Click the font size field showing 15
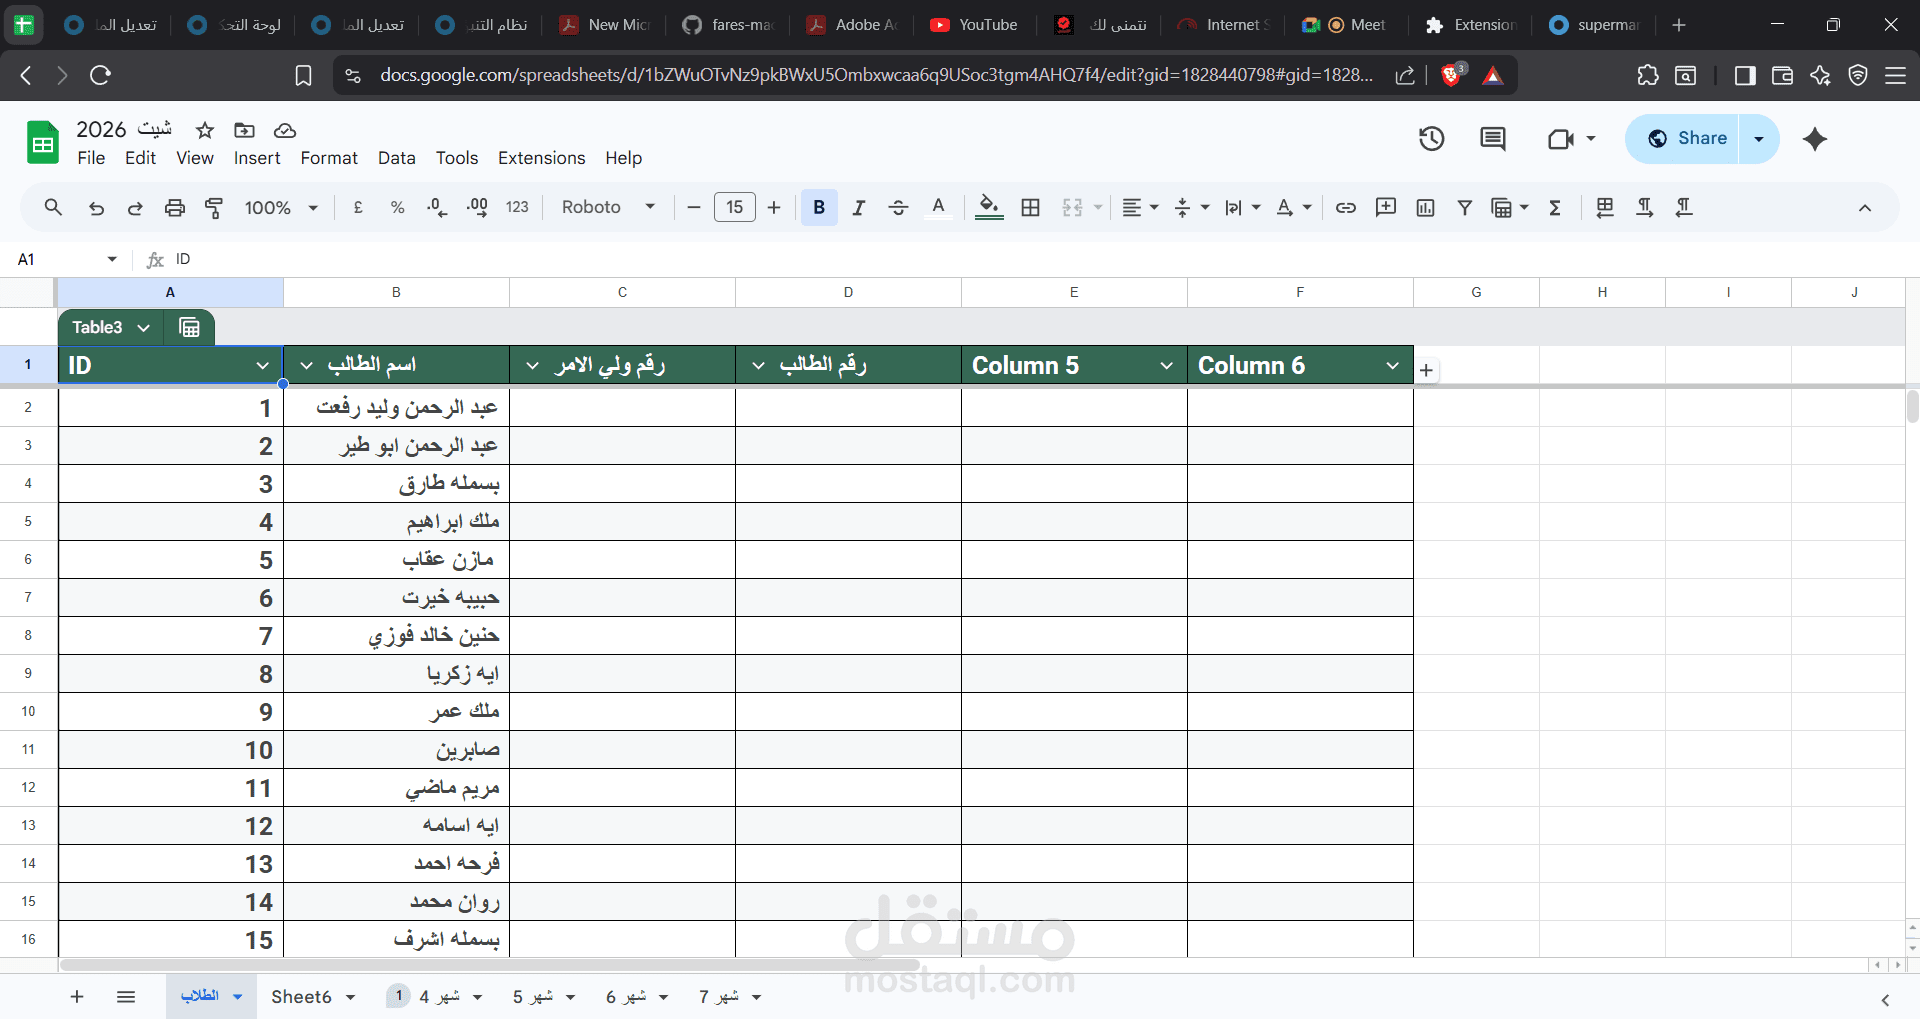 (735, 207)
